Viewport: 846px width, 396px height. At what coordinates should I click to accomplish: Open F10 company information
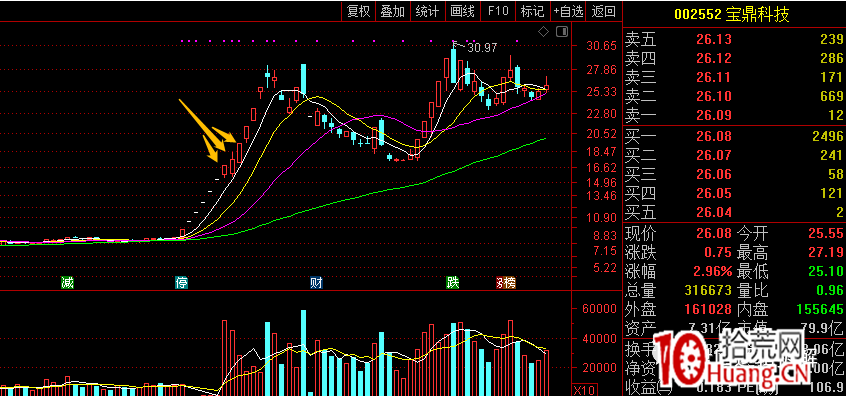pos(498,11)
